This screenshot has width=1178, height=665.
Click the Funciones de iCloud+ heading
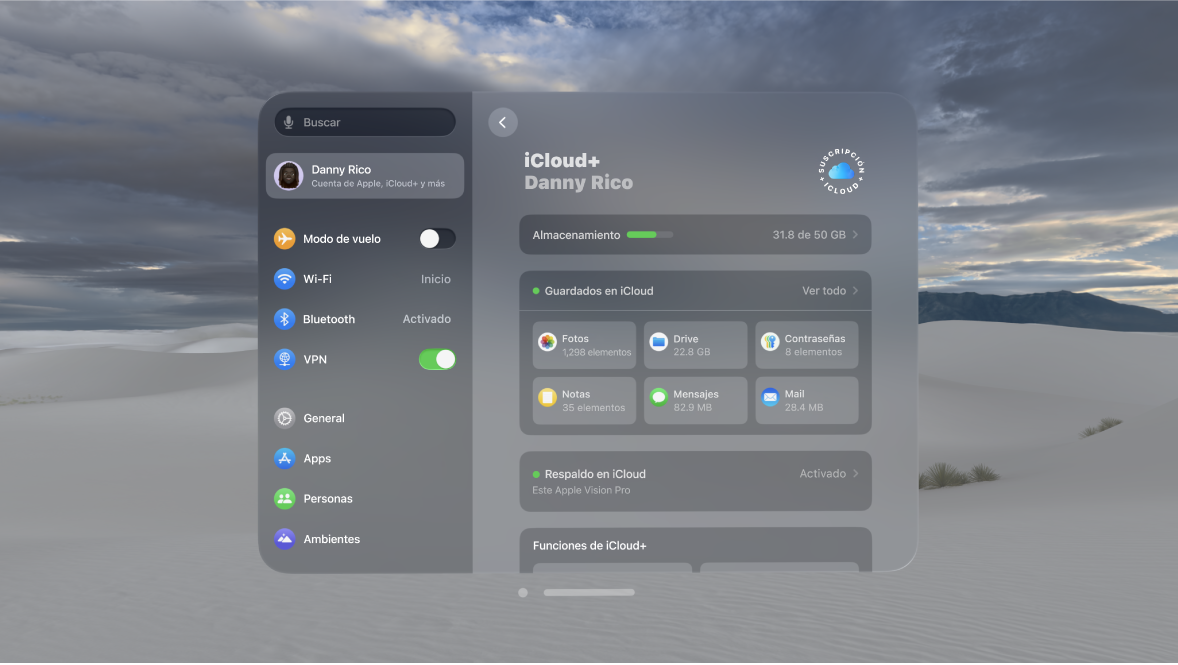(590, 546)
